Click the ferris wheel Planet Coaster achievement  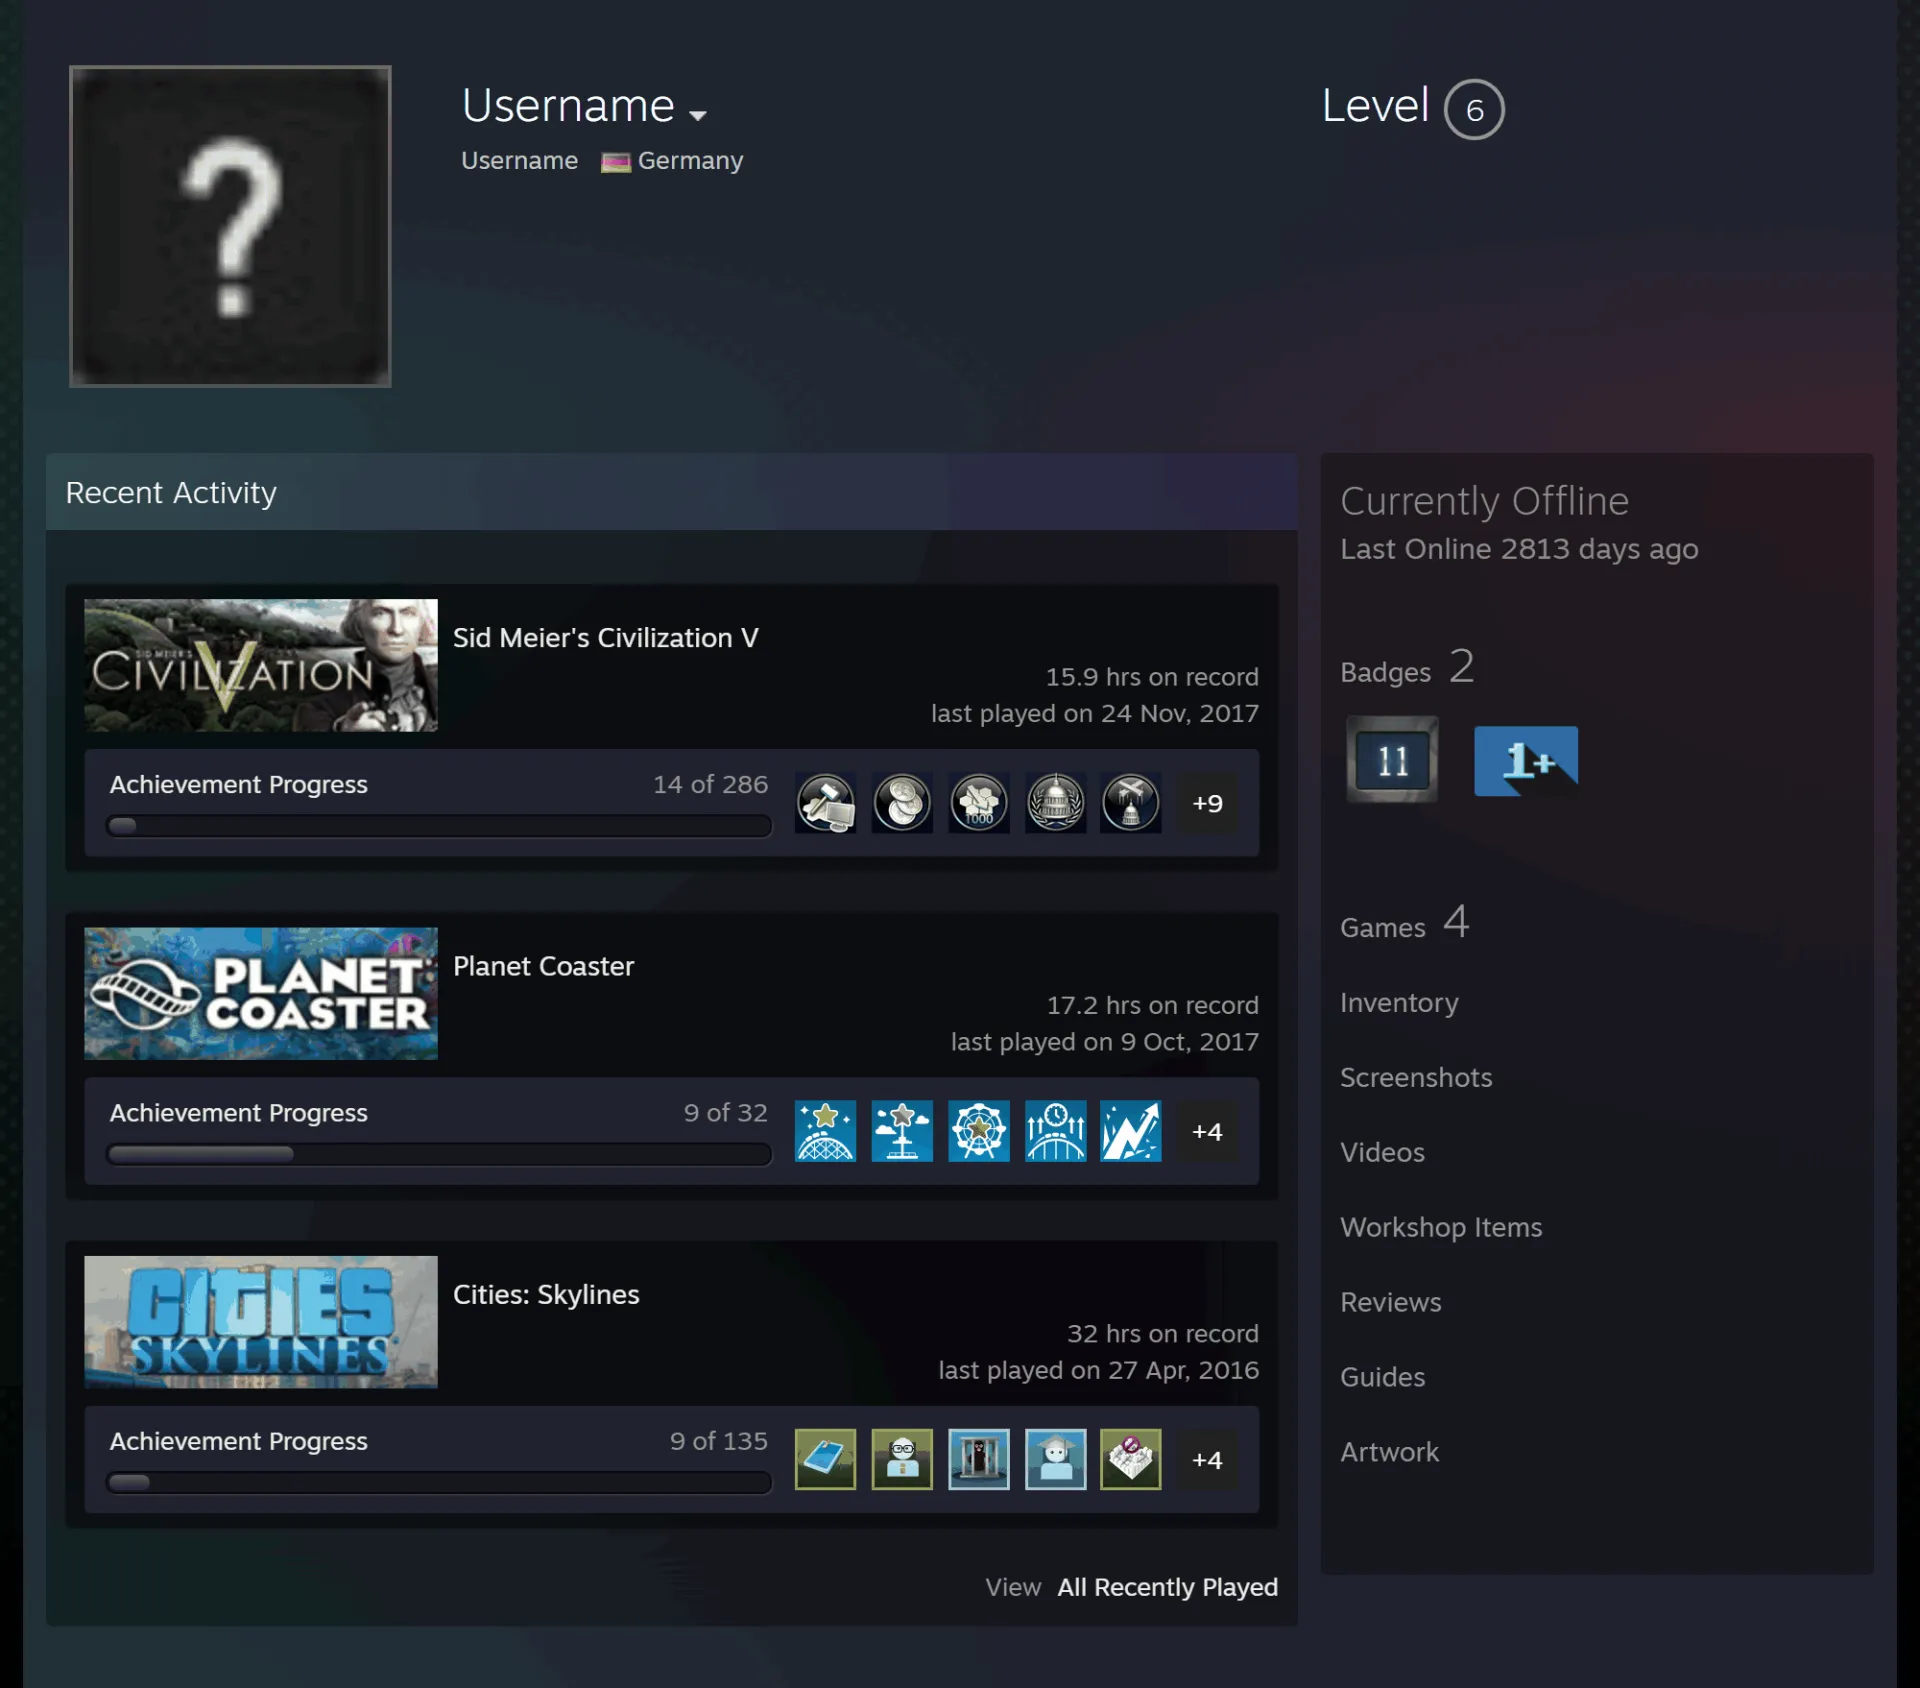pyautogui.click(x=978, y=1131)
